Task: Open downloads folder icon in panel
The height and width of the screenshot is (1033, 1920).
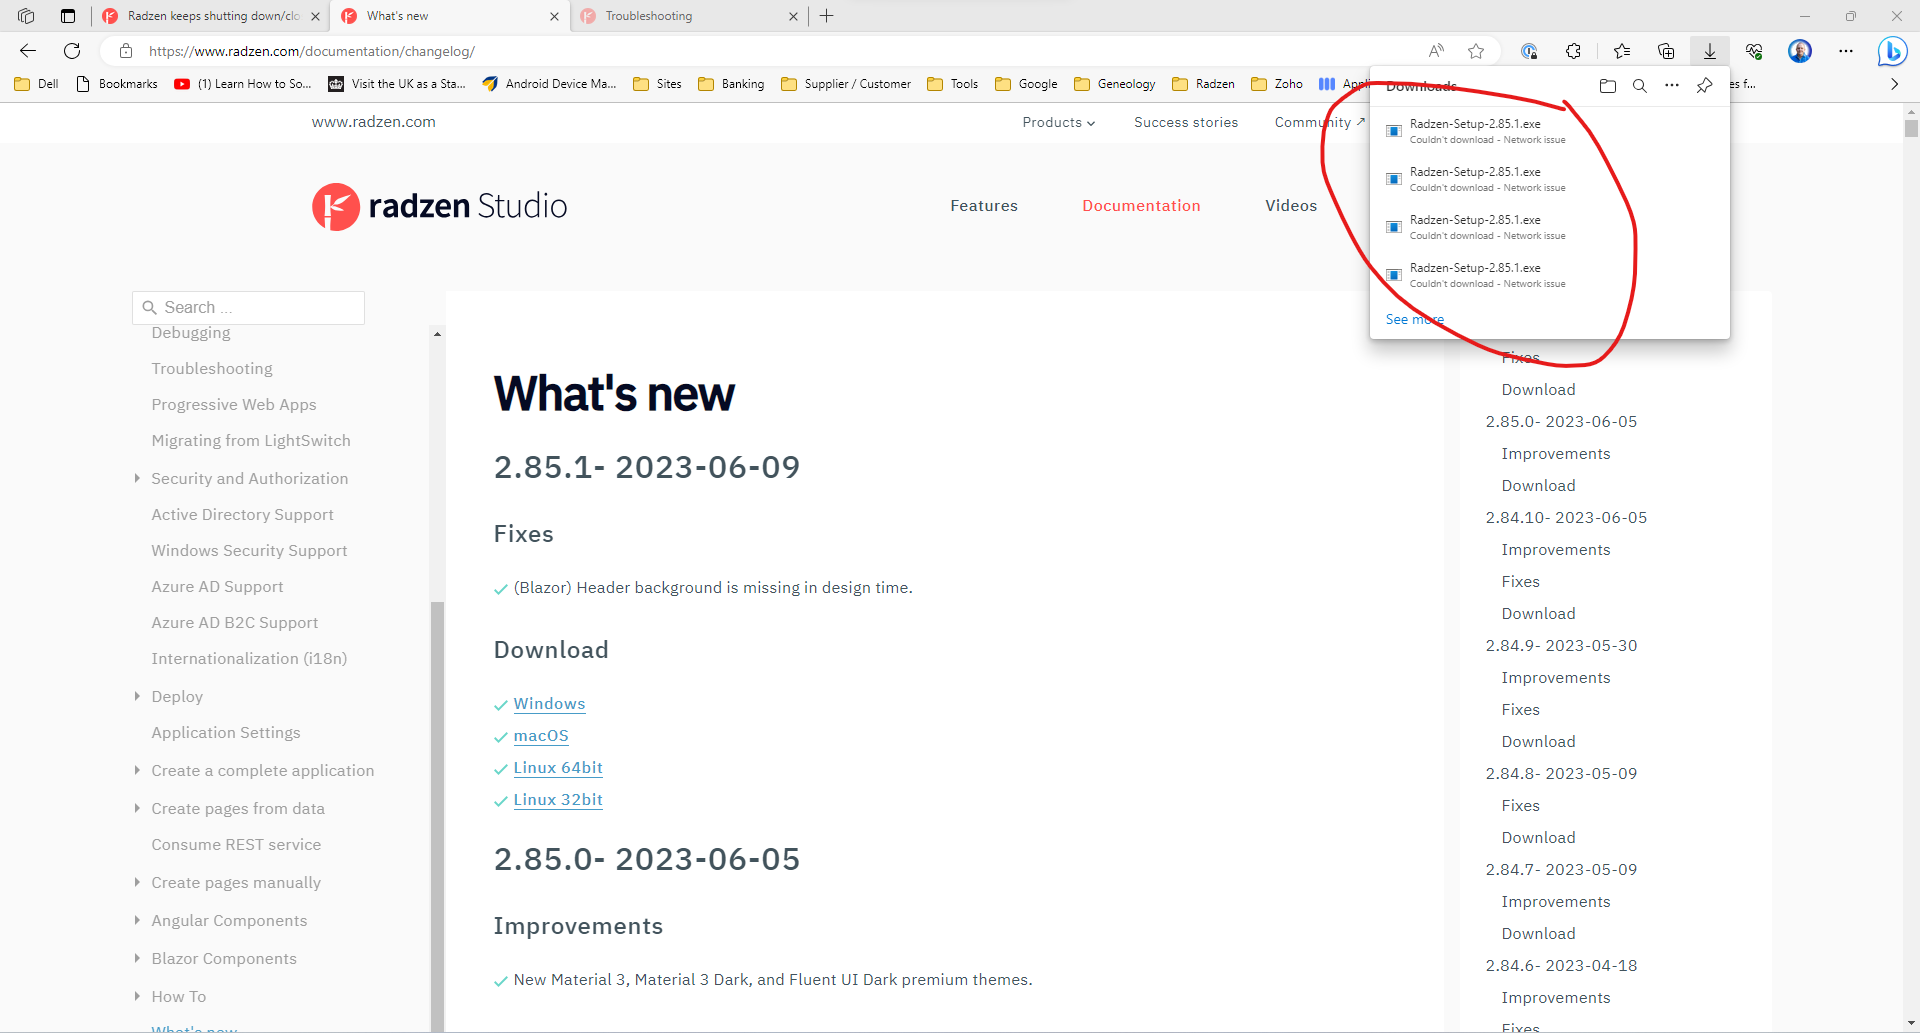Action: (1608, 86)
